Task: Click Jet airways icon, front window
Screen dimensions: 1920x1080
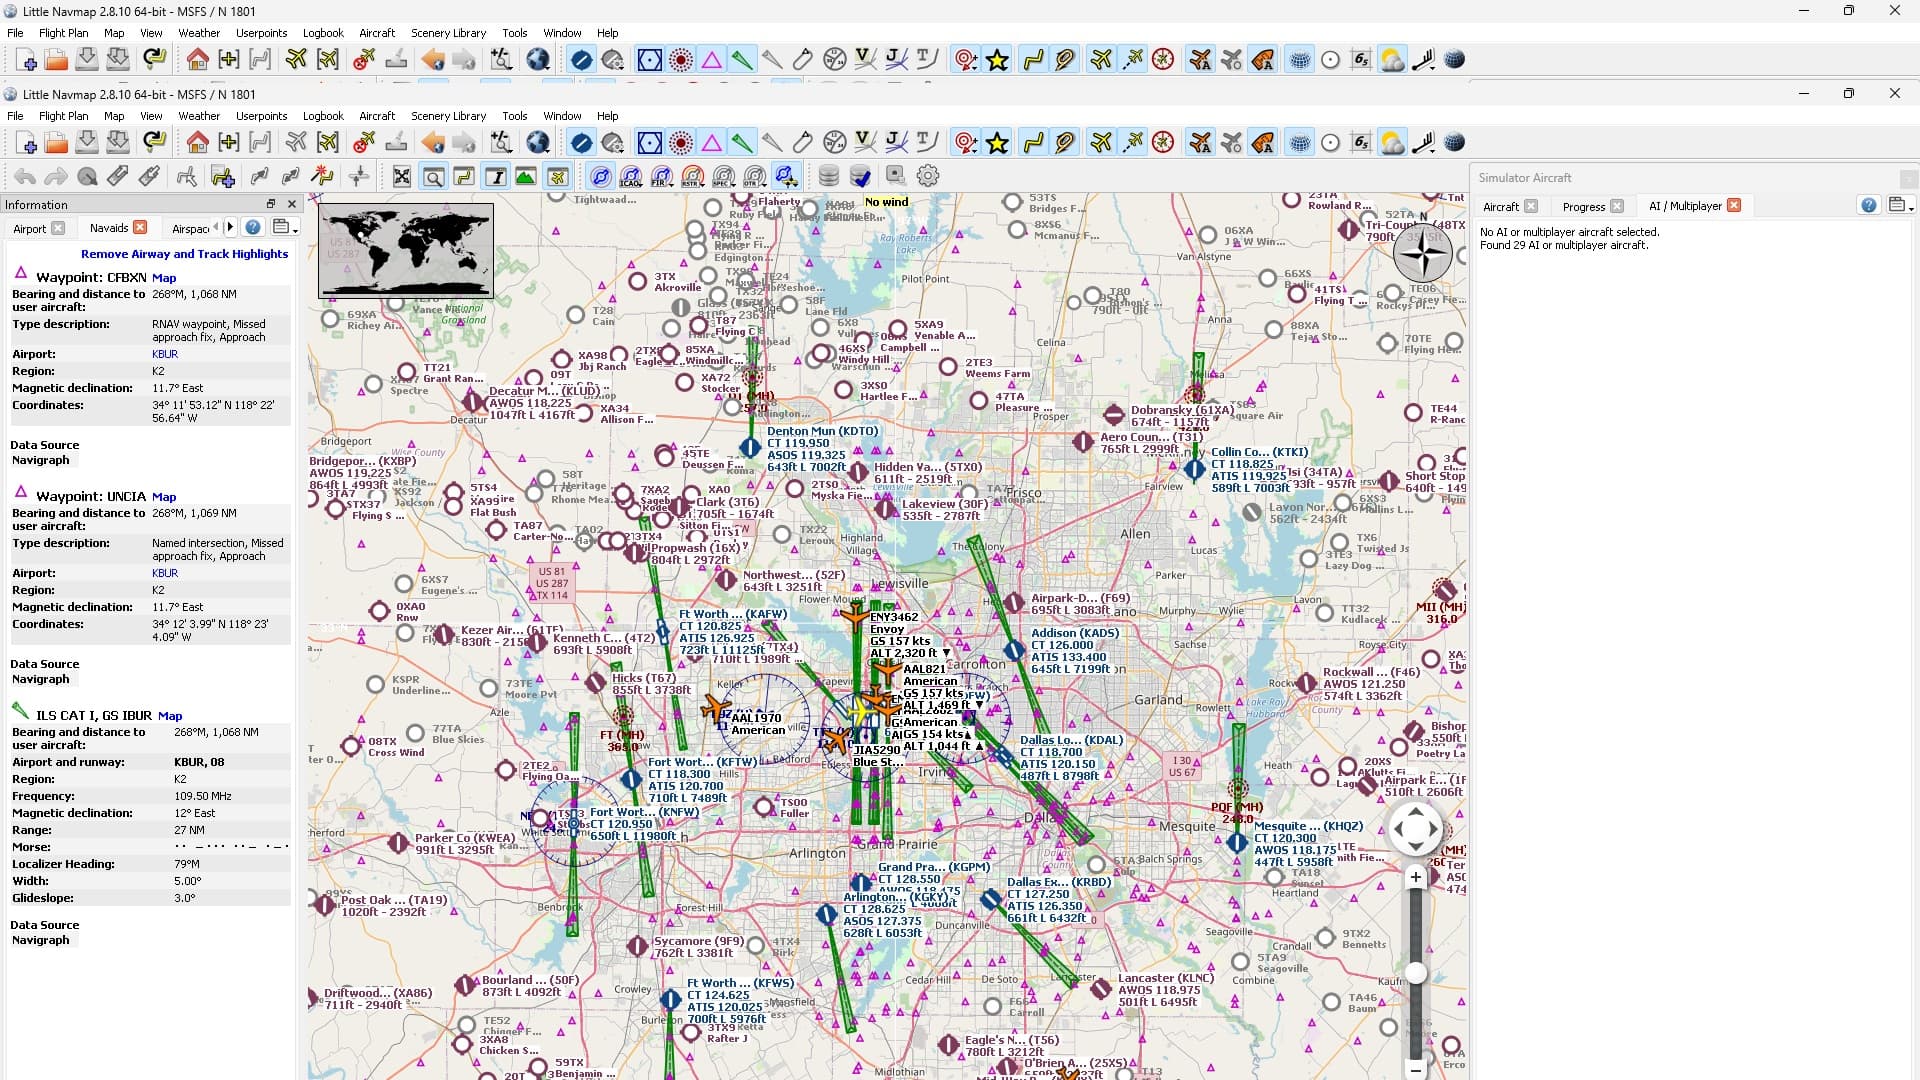Action: (x=897, y=143)
